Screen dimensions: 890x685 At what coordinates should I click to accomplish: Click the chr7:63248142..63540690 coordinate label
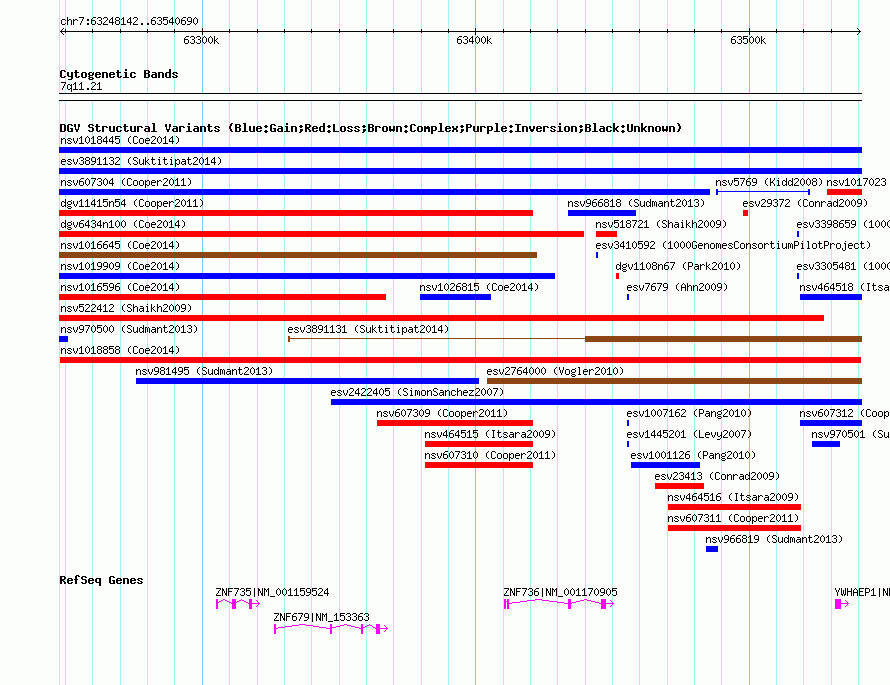tap(129, 21)
